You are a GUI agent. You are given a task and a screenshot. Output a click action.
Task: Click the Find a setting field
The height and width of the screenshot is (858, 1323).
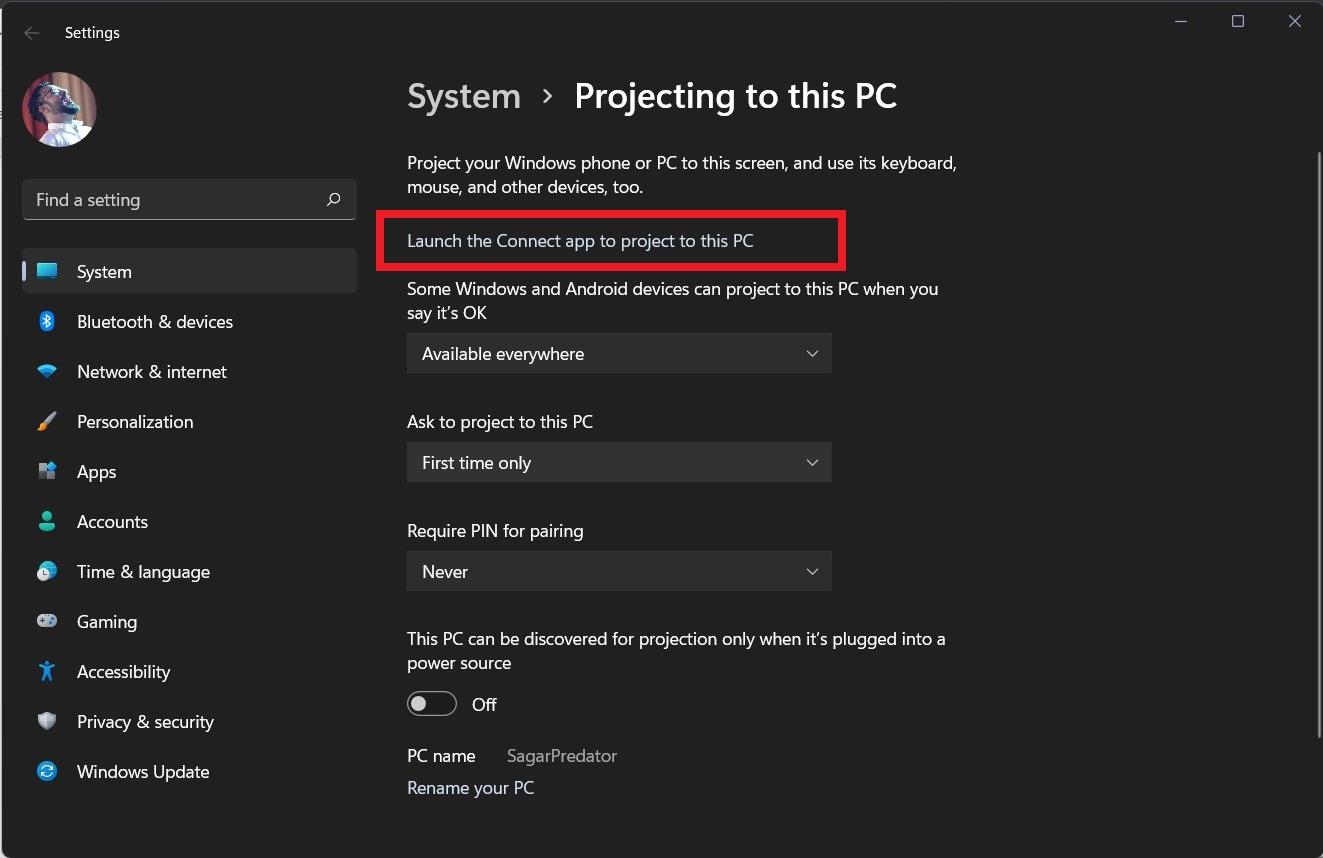pos(175,200)
